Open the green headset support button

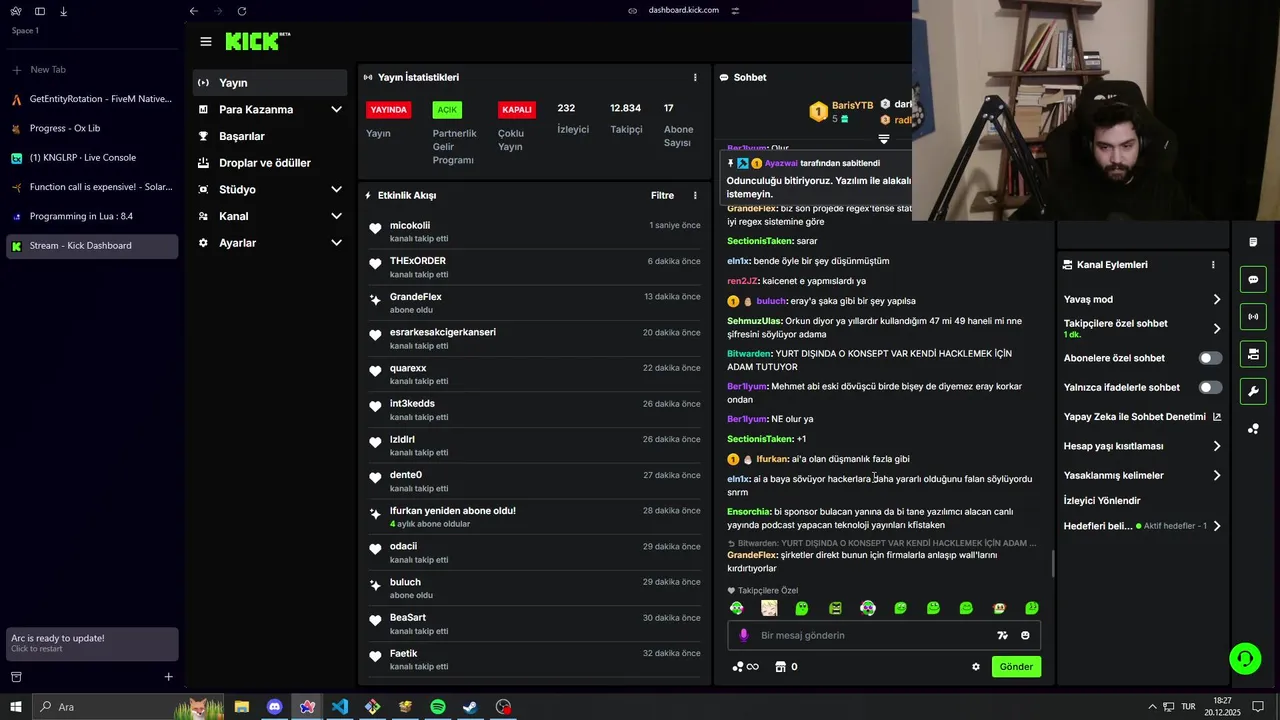coord(1245,658)
